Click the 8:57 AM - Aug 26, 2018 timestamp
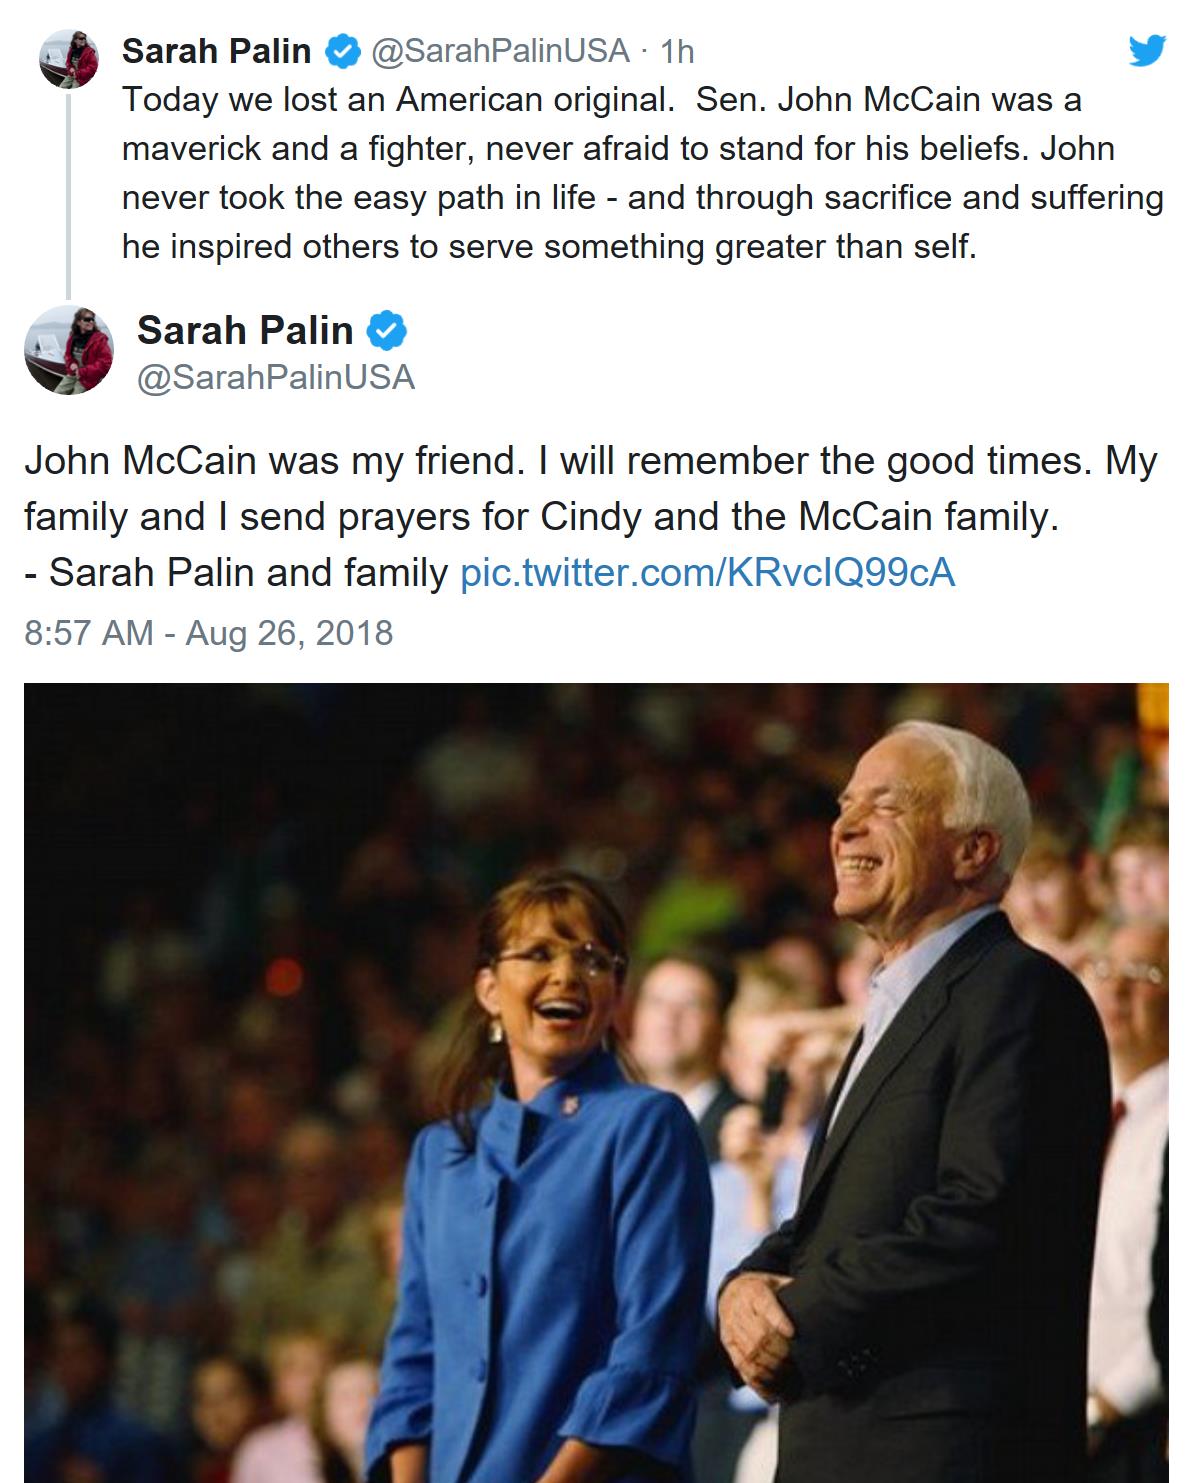The width and height of the screenshot is (1197, 1483). (x=208, y=633)
